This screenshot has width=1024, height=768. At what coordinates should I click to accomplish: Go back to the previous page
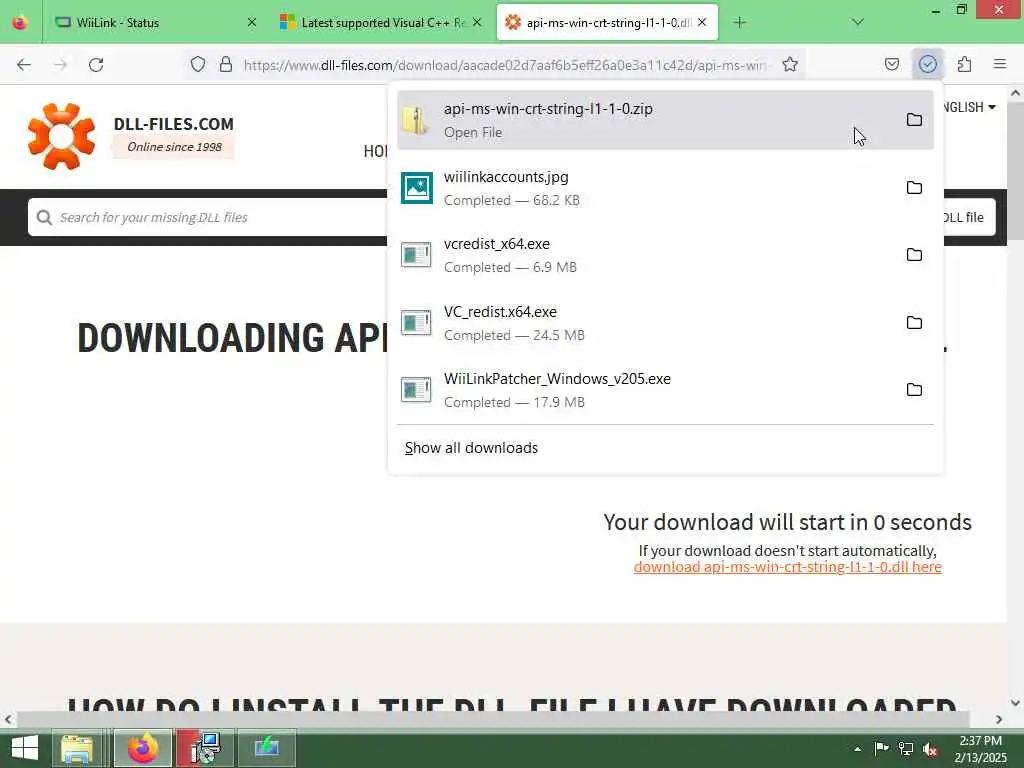pos(24,65)
